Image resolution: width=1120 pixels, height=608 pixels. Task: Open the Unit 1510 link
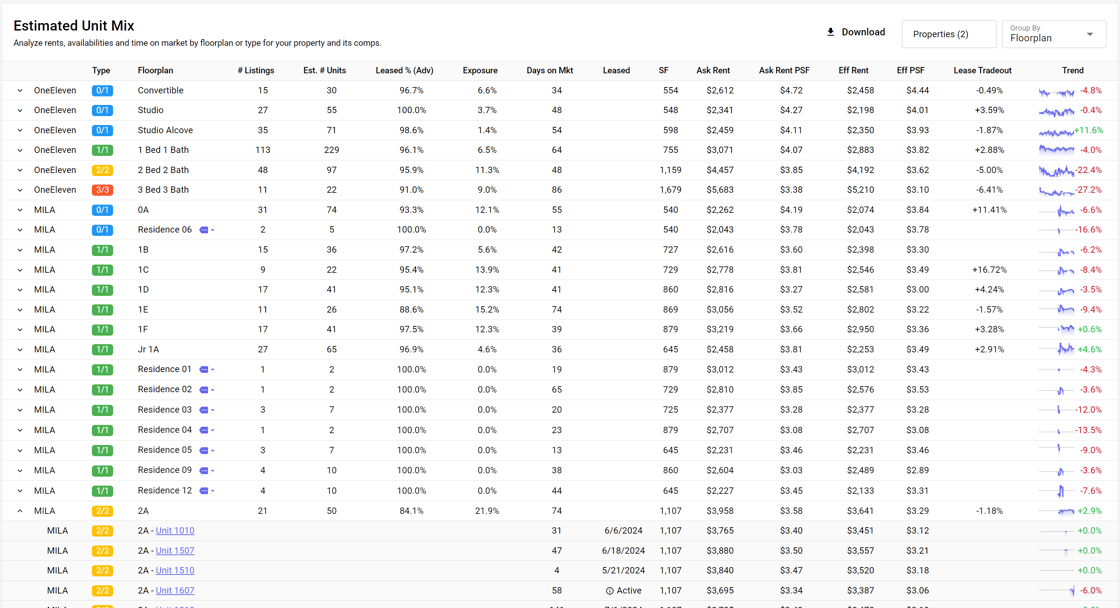coord(175,571)
